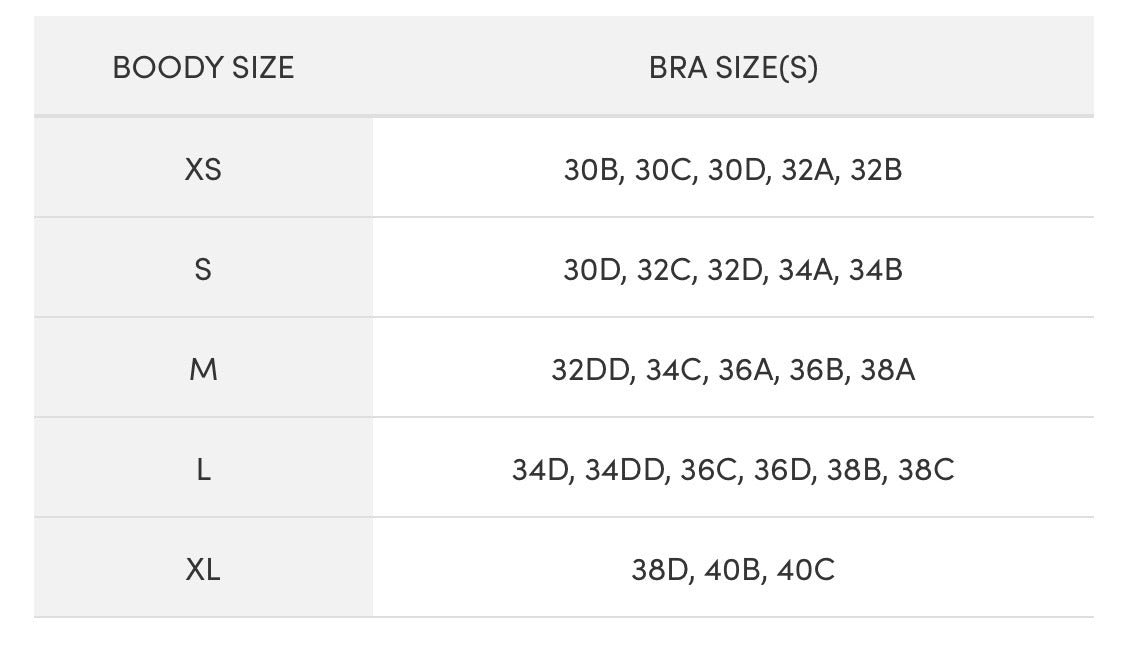This screenshot has height=668, width=1132.
Task: Click the 40B bra size text
Action: point(732,570)
